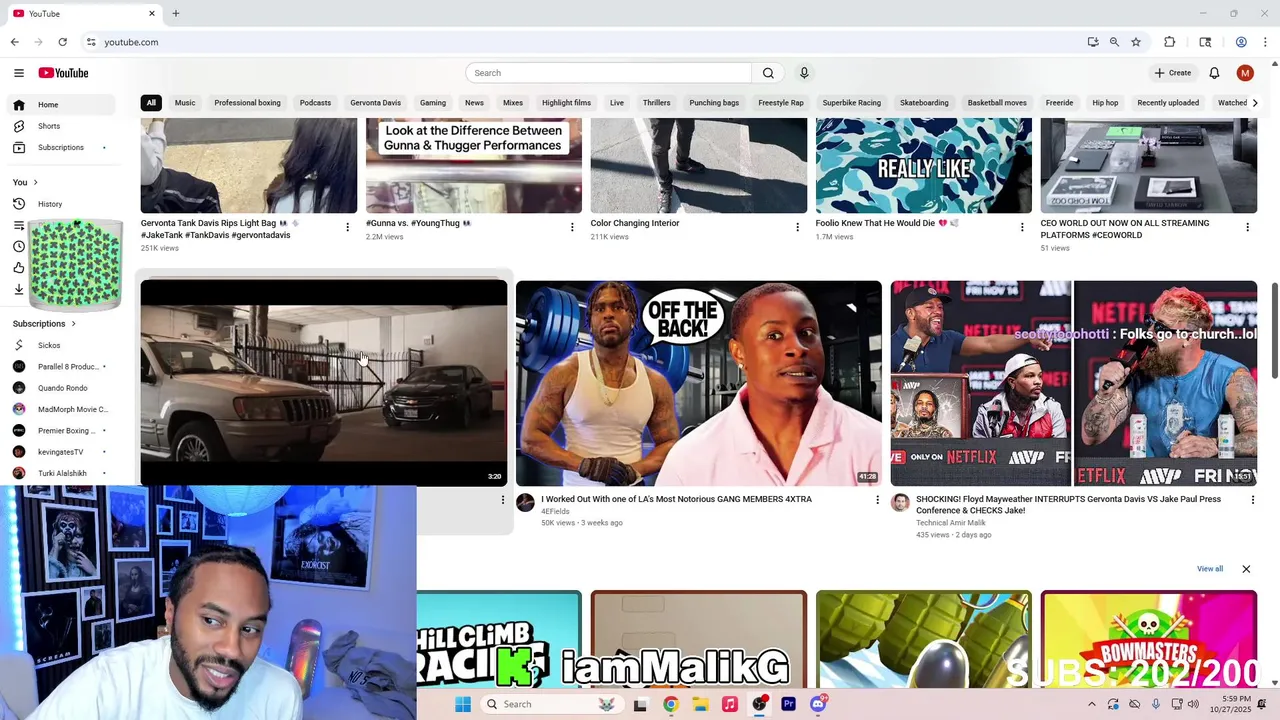Open Premiere Pro from the taskbar
The height and width of the screenshot is (720, 1280).
(788, 704)
